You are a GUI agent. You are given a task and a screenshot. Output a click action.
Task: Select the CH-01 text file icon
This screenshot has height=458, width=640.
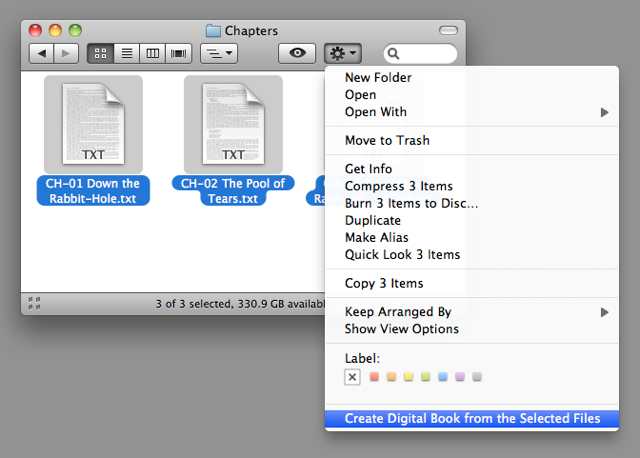coord(93,124)
